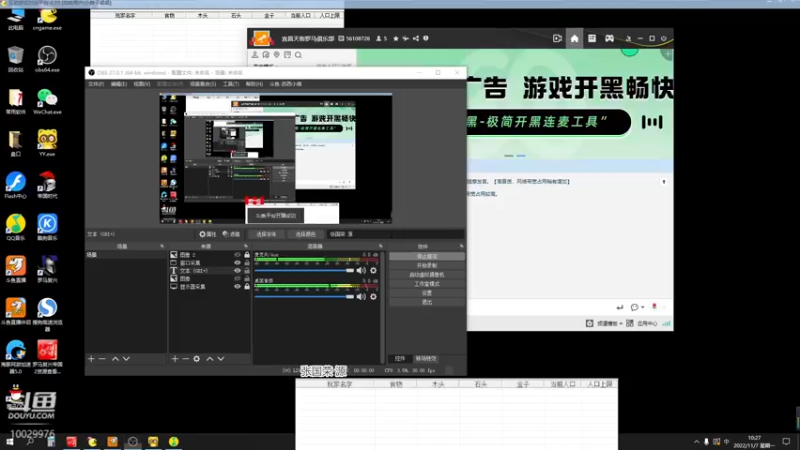
Task: Click the 选择颜色 button
Action: point(305,234)
